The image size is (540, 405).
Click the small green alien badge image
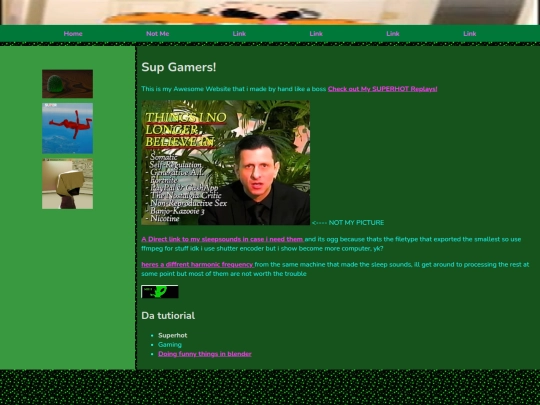[160, 291]
